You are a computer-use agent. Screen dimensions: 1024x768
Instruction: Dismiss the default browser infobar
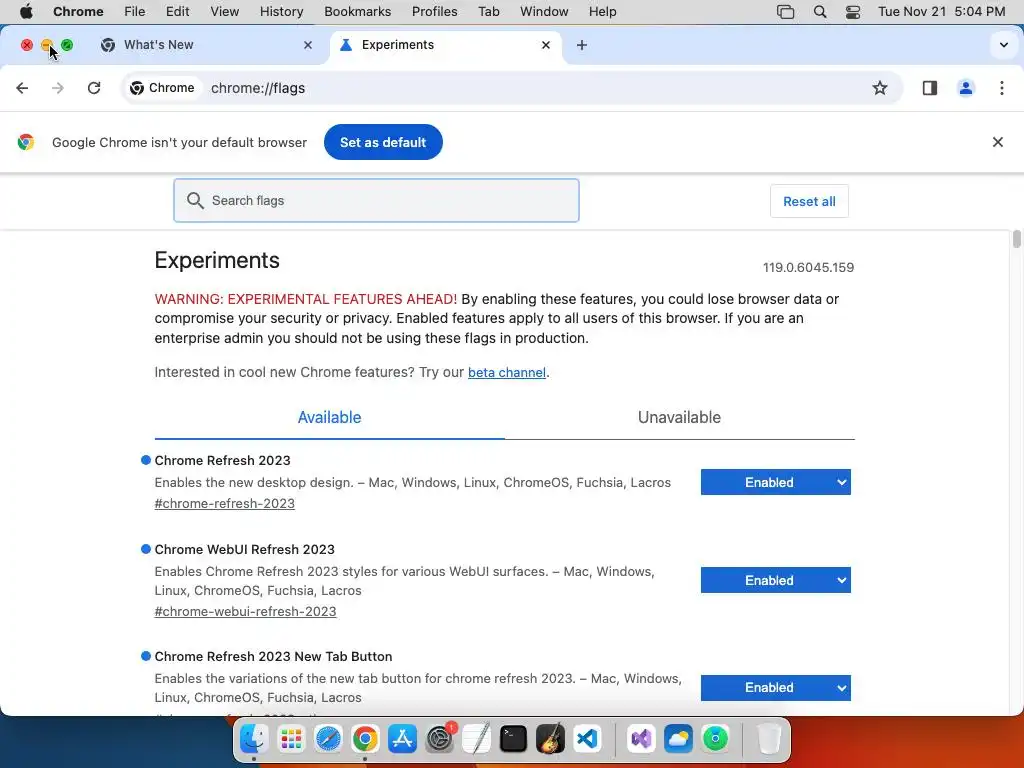click(x=997, y=142)
